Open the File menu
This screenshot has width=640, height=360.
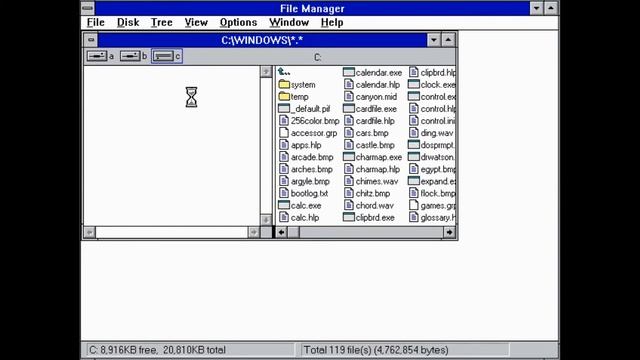click(96, 22)
